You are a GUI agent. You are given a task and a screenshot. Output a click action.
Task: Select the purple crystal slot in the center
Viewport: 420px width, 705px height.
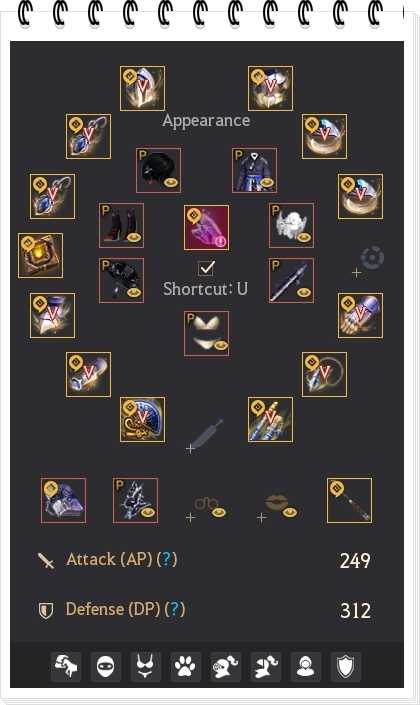click(206, 228)
